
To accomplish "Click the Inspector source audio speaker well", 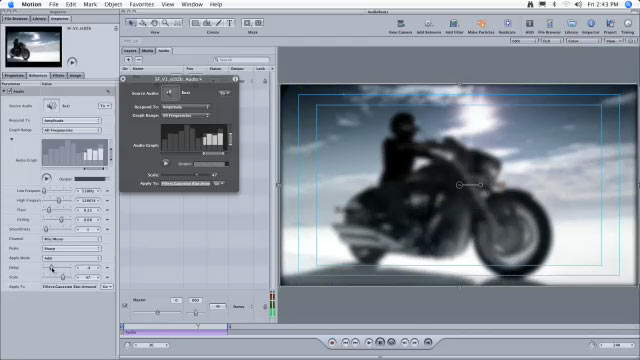I will click(51, 106).
